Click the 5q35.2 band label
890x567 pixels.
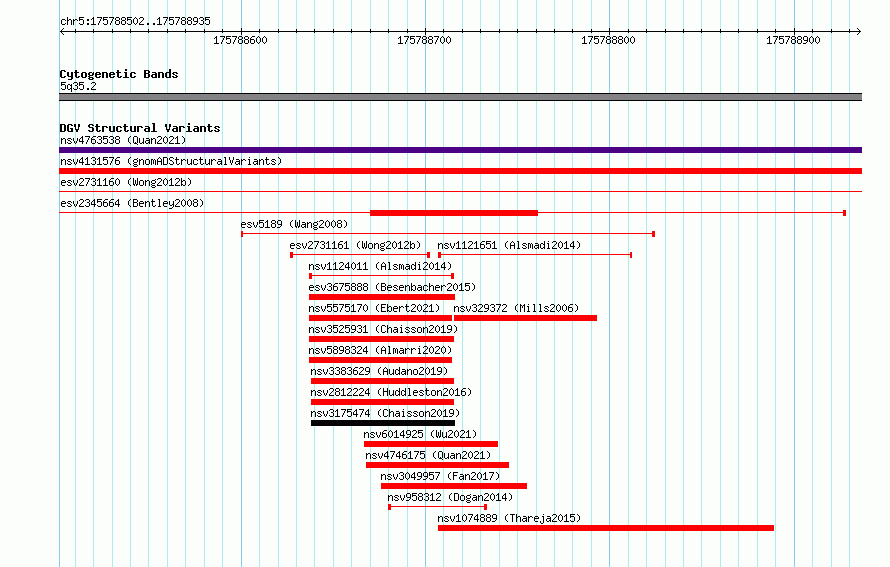(x=78, y=86)
